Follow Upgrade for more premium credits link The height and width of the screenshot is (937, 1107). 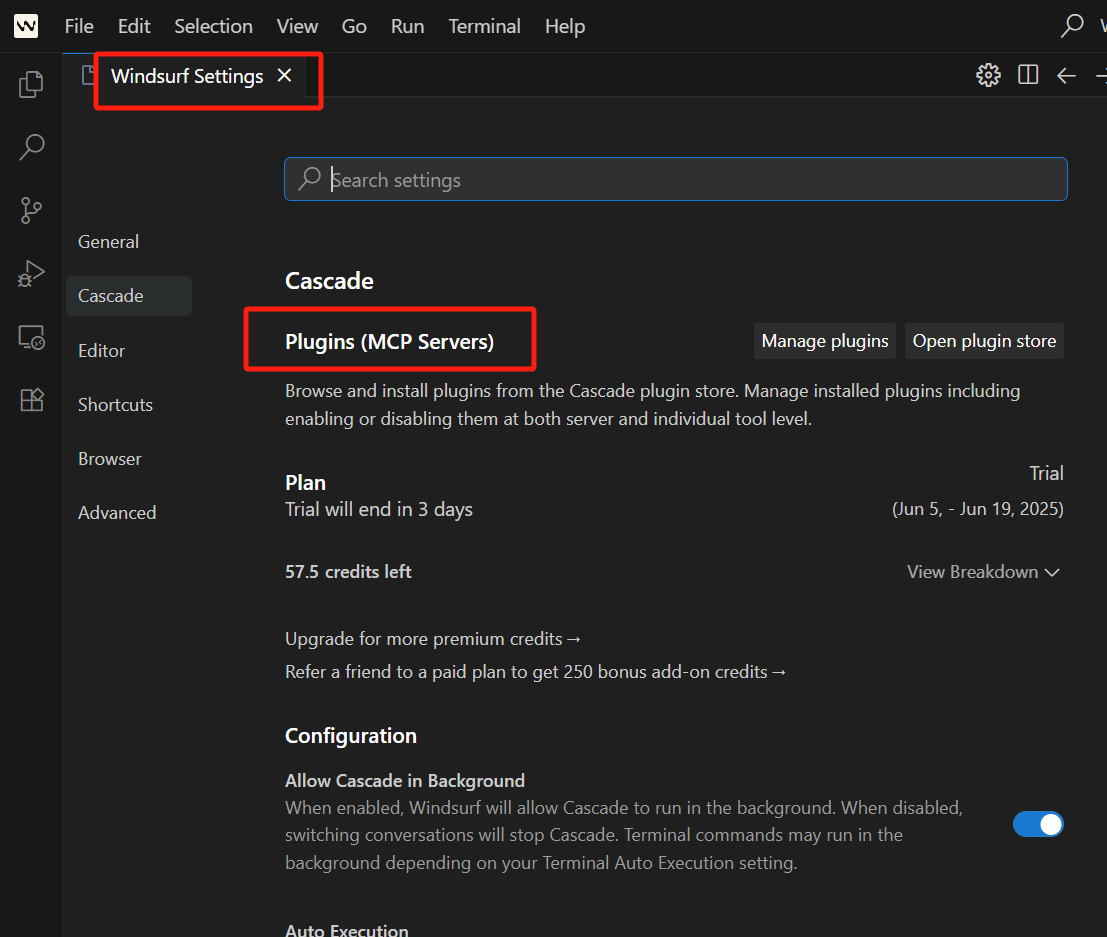(x=433, y=639)
